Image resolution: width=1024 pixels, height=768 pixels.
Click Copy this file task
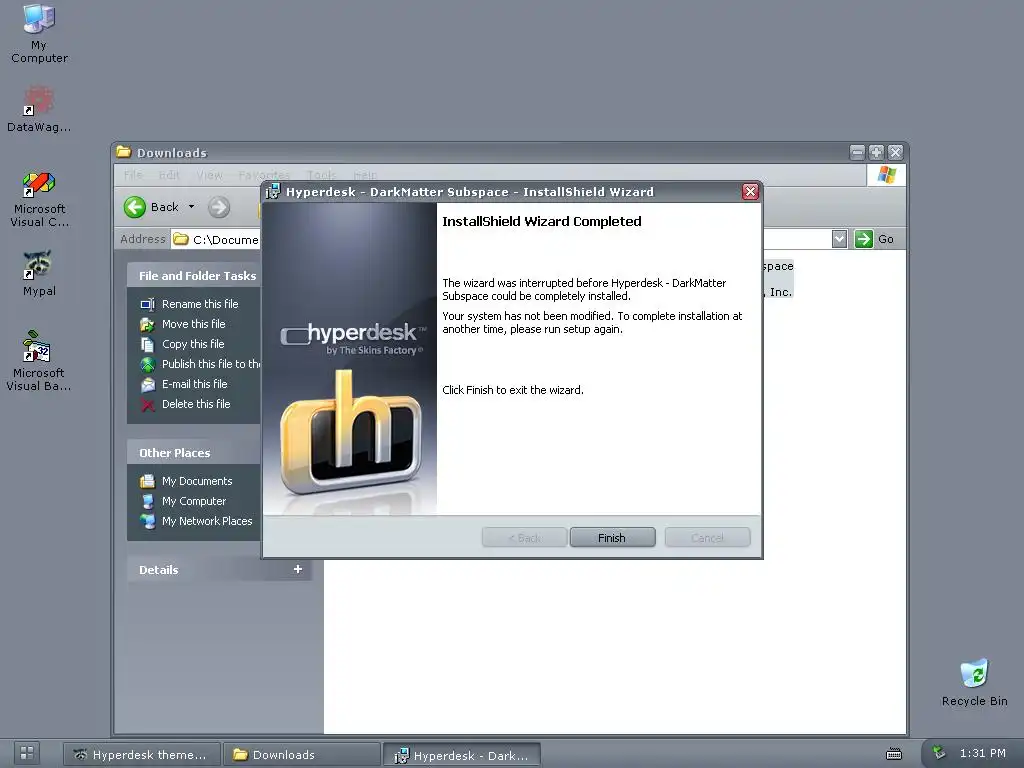click(x=193, y=344)
